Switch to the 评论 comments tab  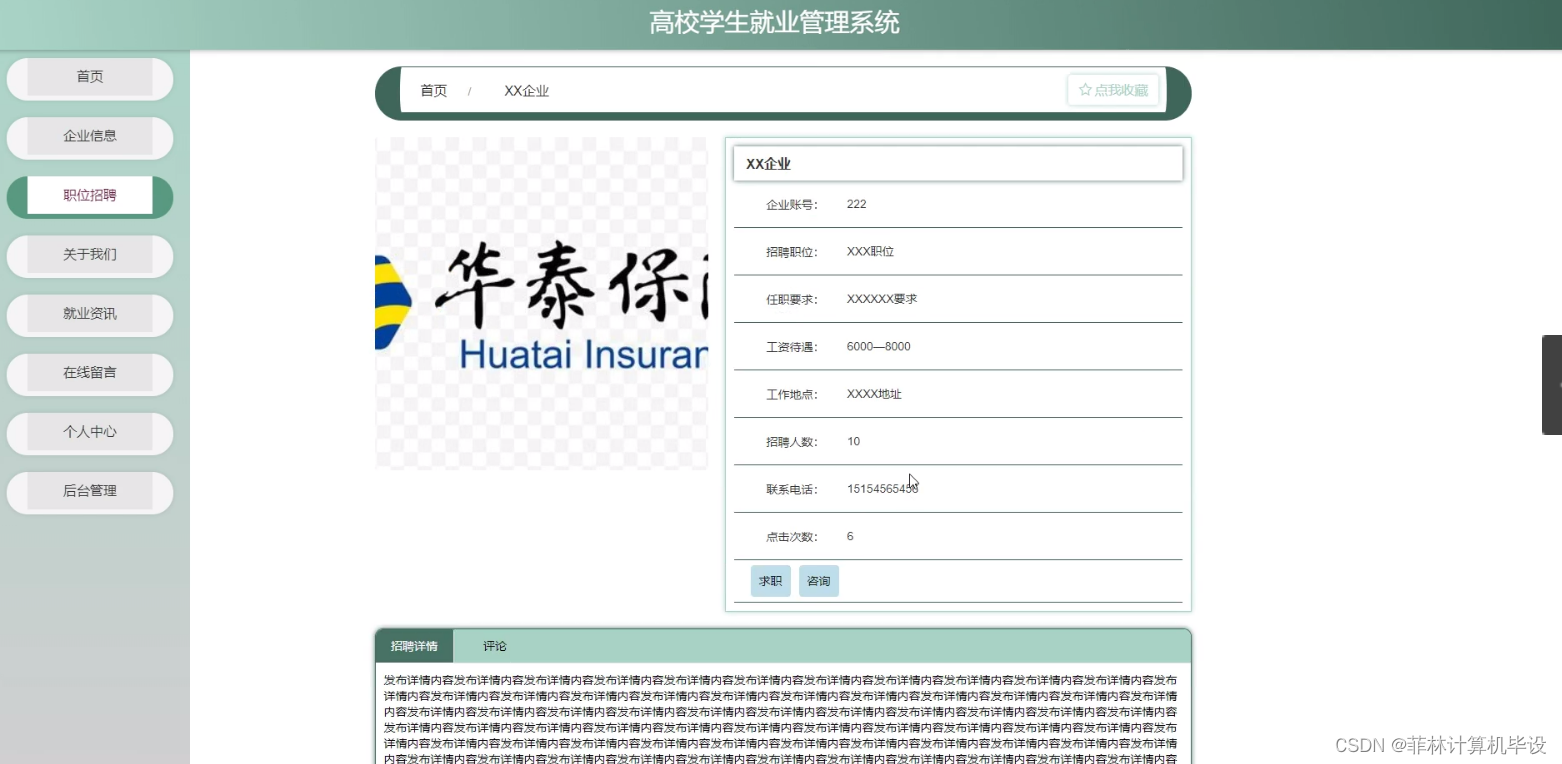click(x=494, y=645)
